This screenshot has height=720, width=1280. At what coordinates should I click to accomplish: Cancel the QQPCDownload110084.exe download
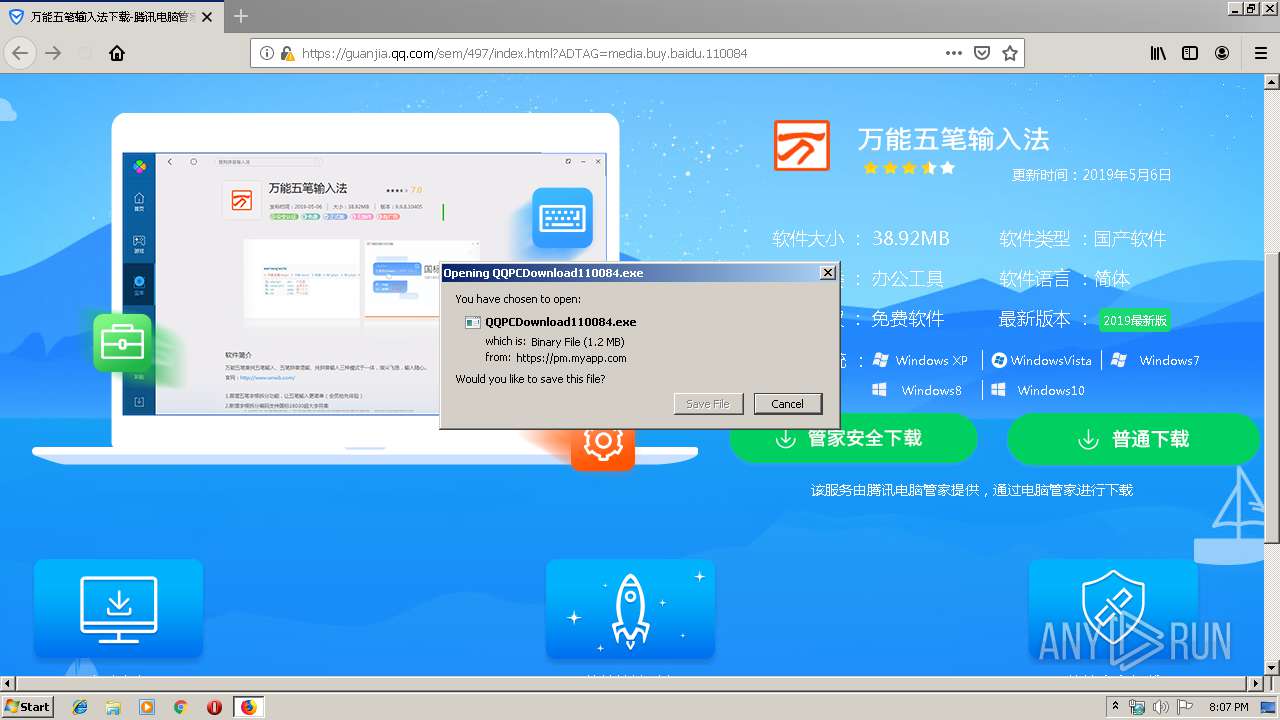pos(787,404)
